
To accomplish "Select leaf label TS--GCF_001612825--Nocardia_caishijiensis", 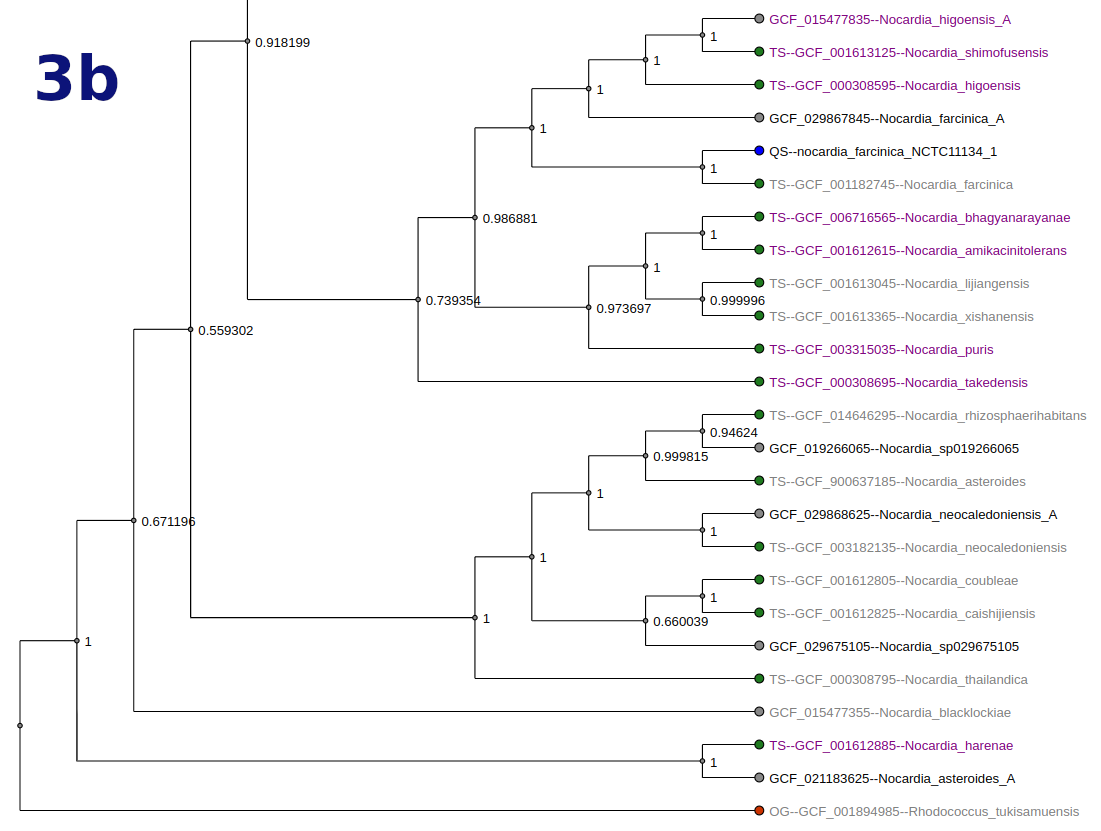I will click(902, 614).
